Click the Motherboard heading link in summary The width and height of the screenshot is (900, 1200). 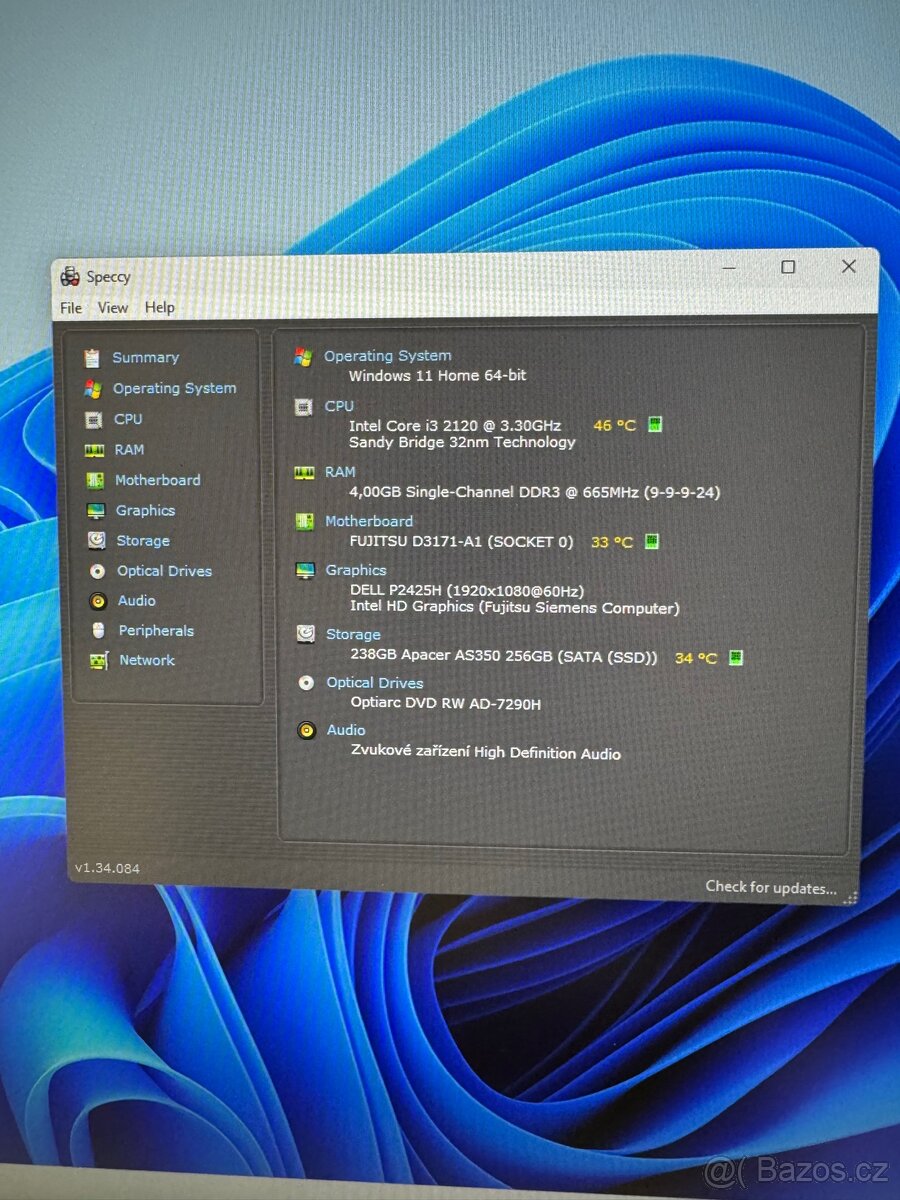(369, 522)
